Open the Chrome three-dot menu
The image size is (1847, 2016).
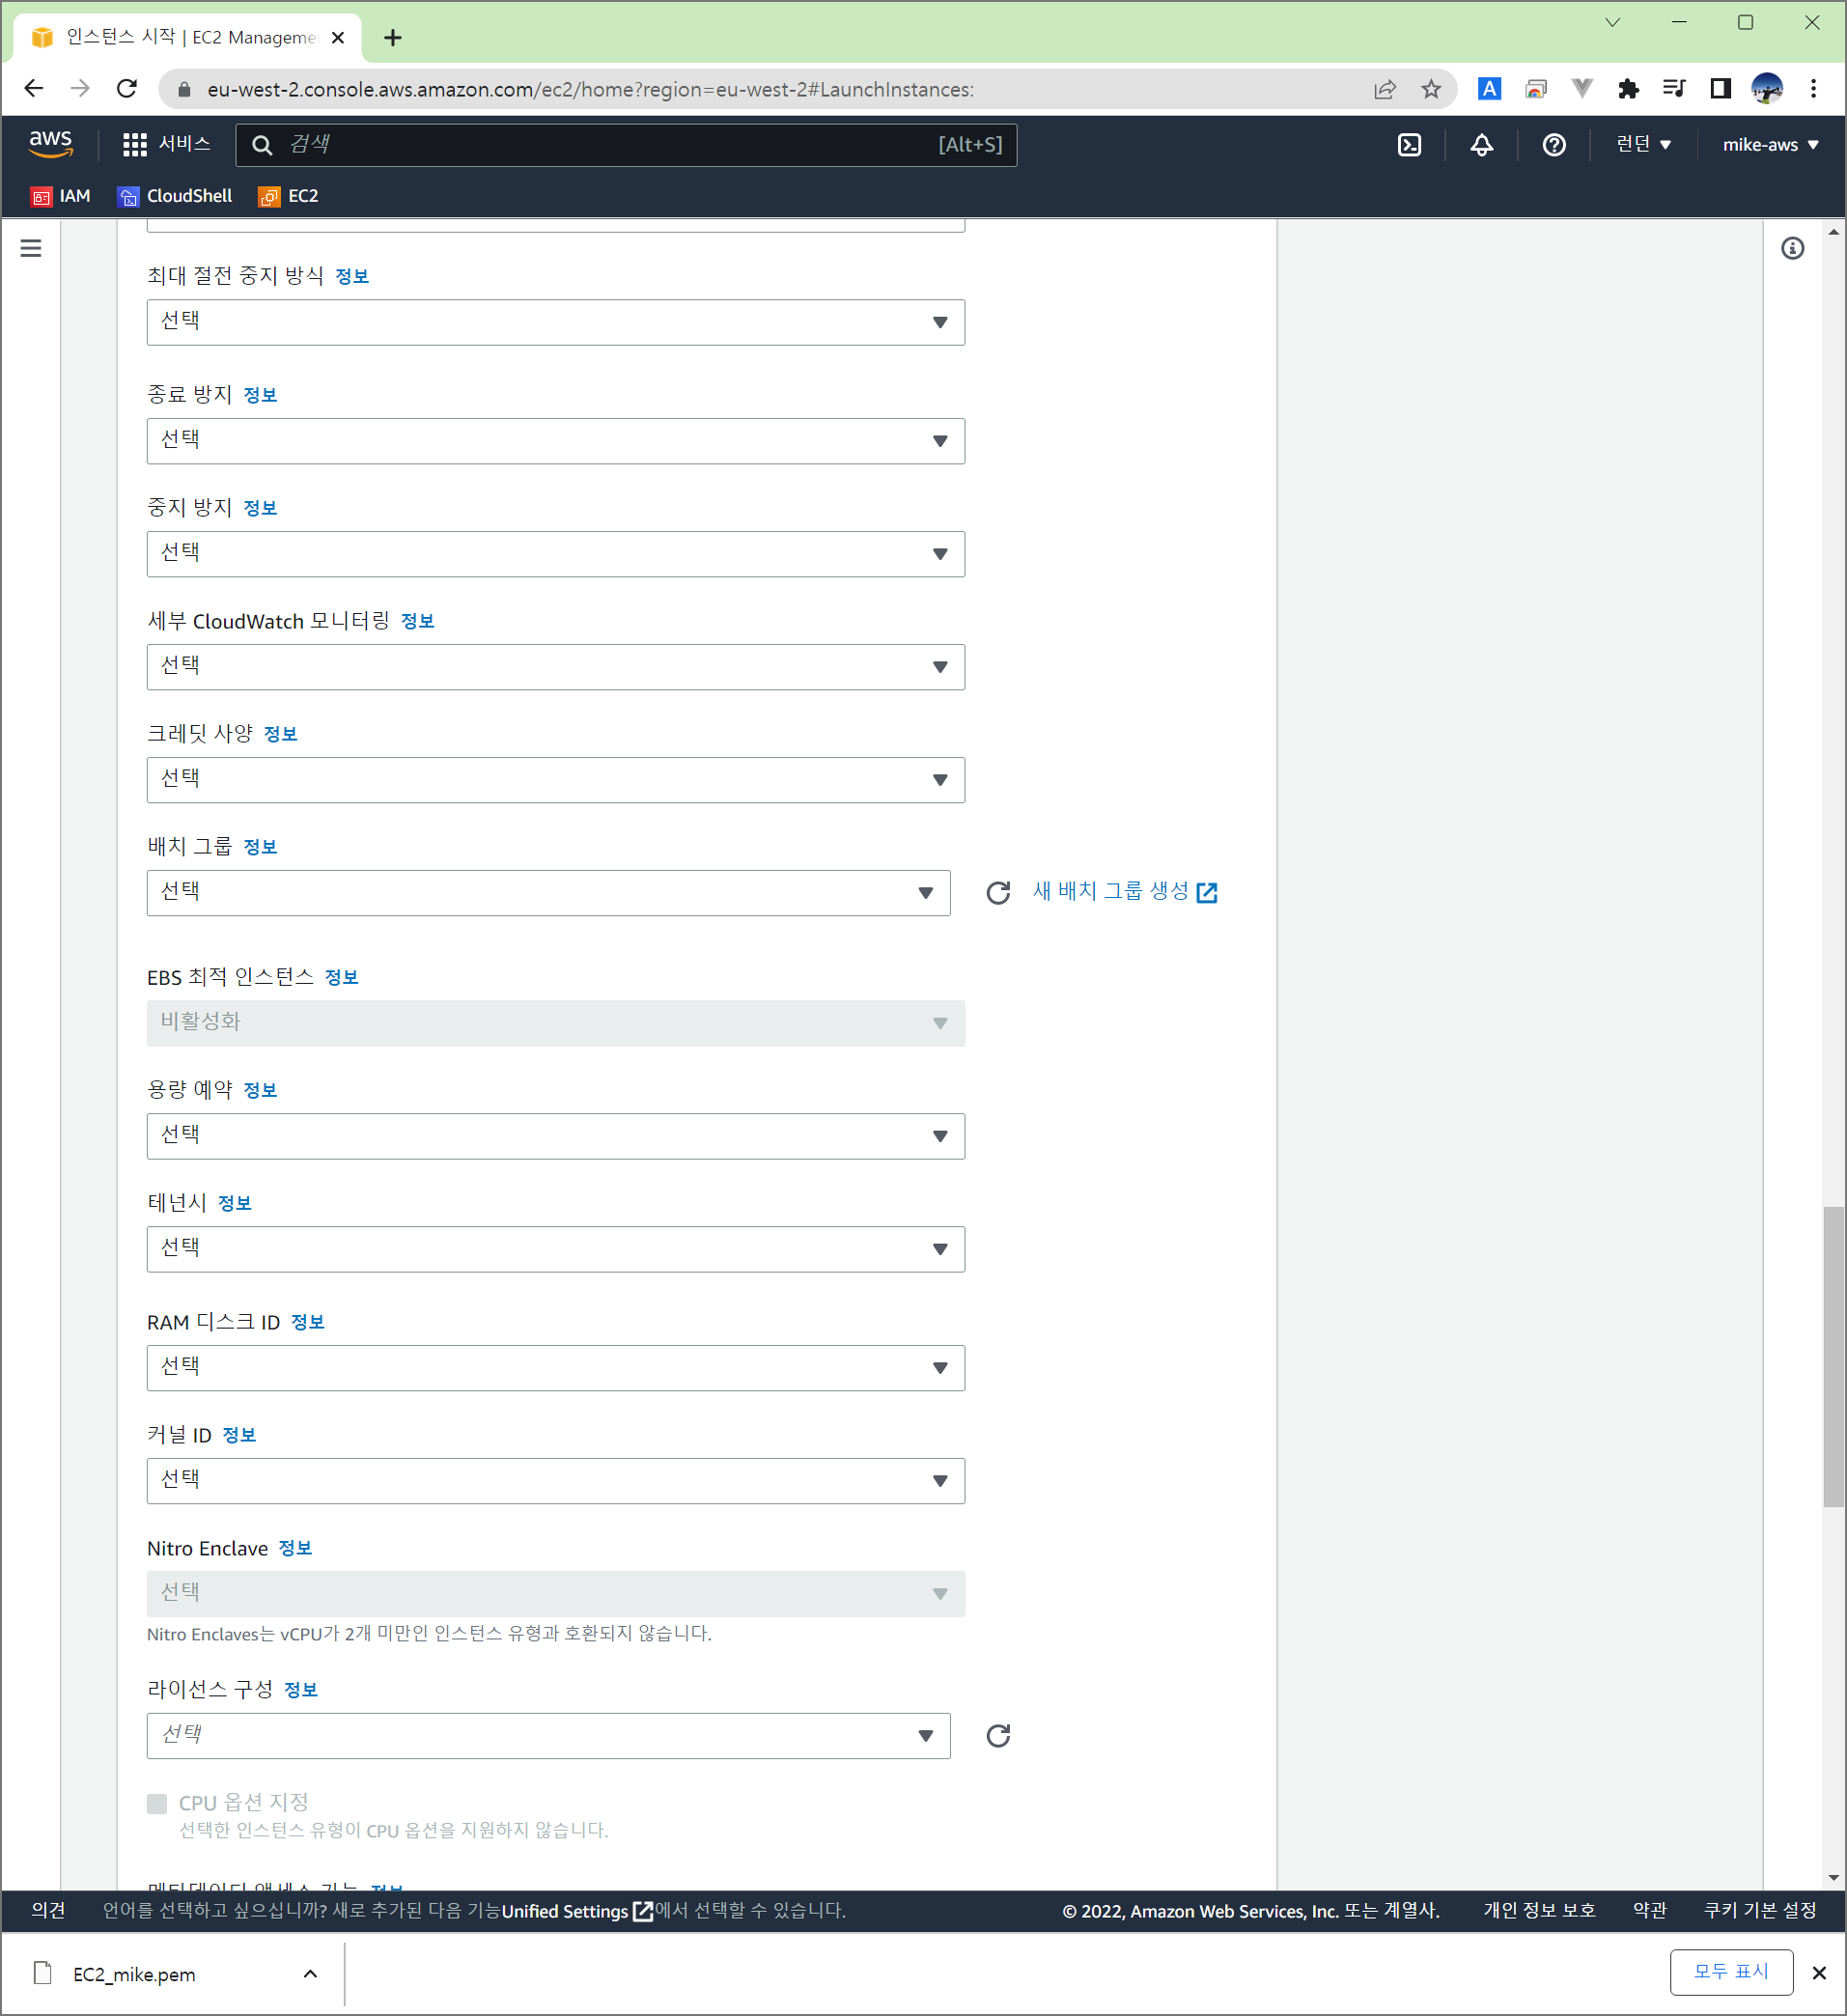tap(1813, 89)
